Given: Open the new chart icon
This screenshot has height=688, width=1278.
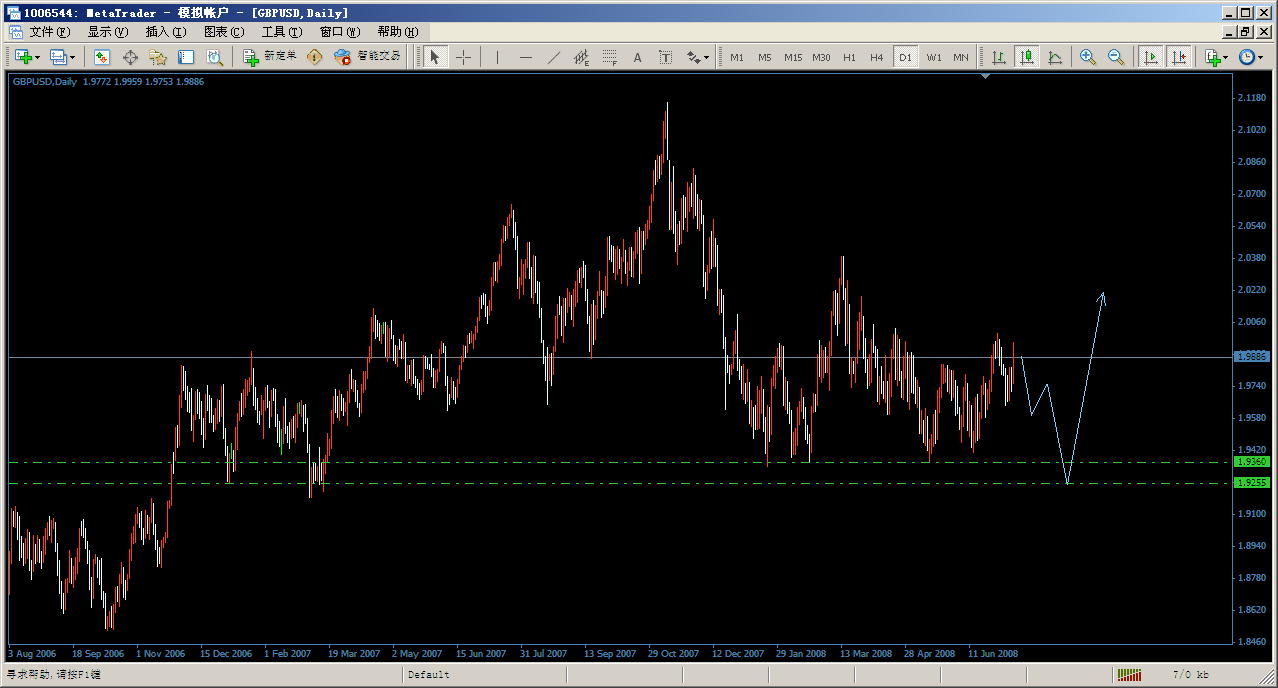Looking at the screenshot, I should point(22,57).
